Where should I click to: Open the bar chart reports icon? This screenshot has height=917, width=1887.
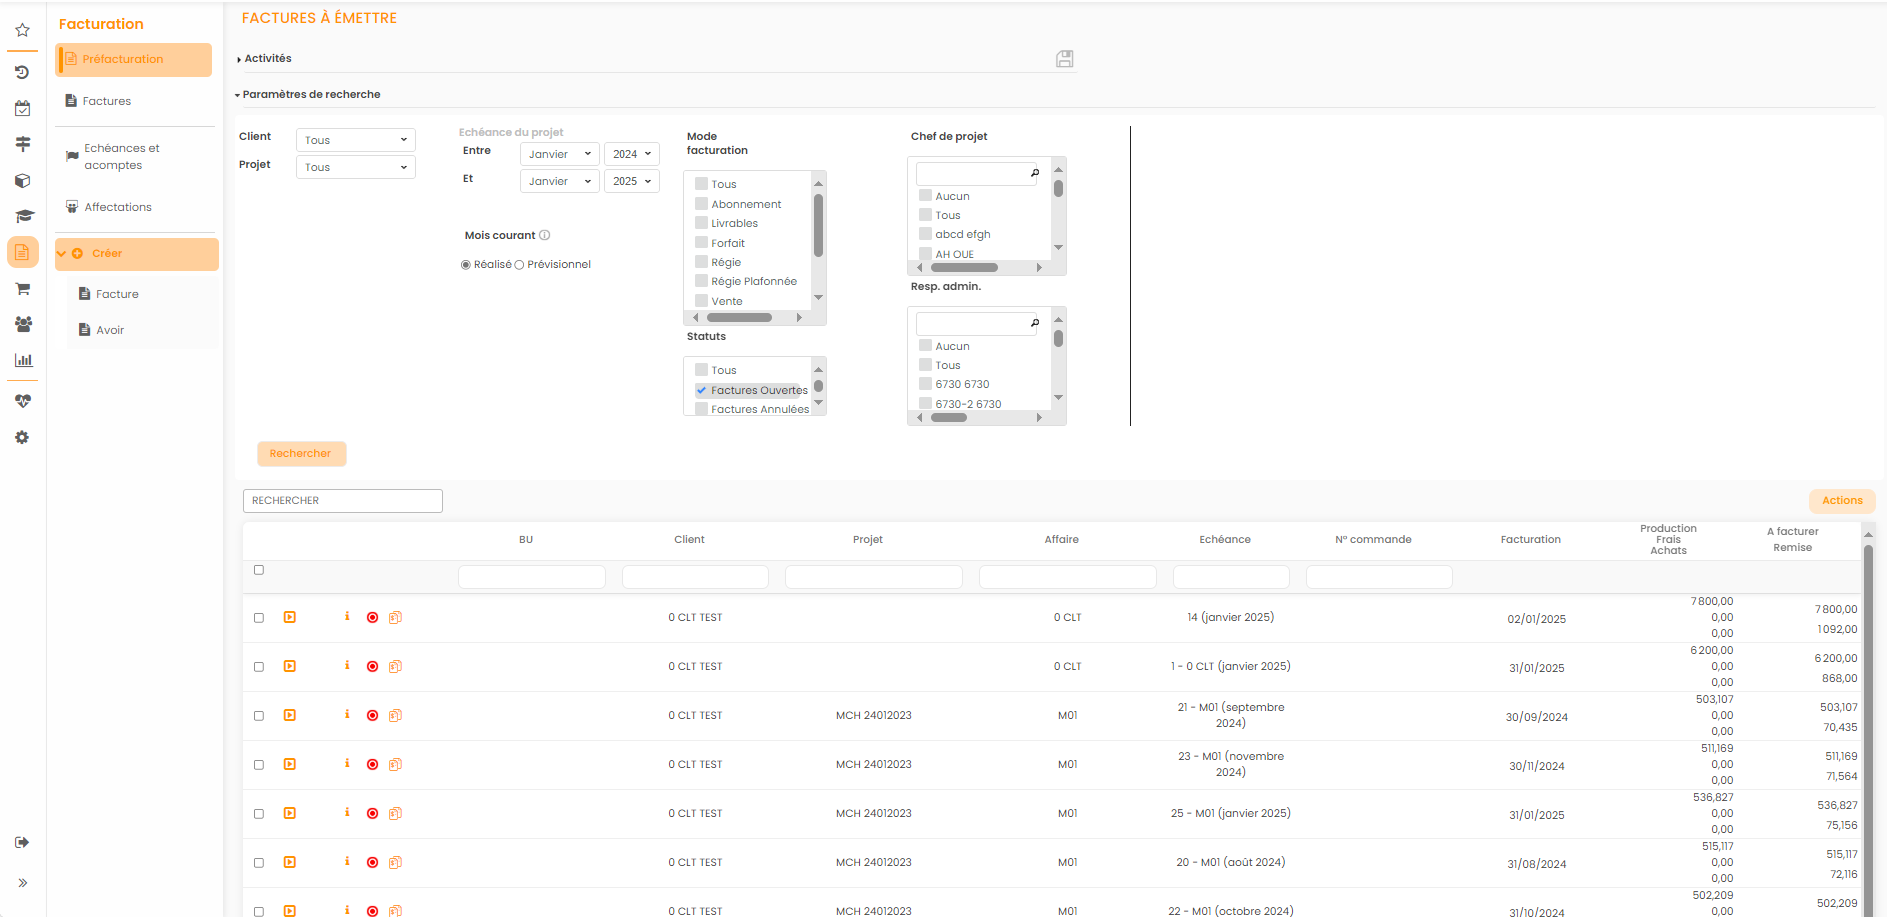coord(22,360)
